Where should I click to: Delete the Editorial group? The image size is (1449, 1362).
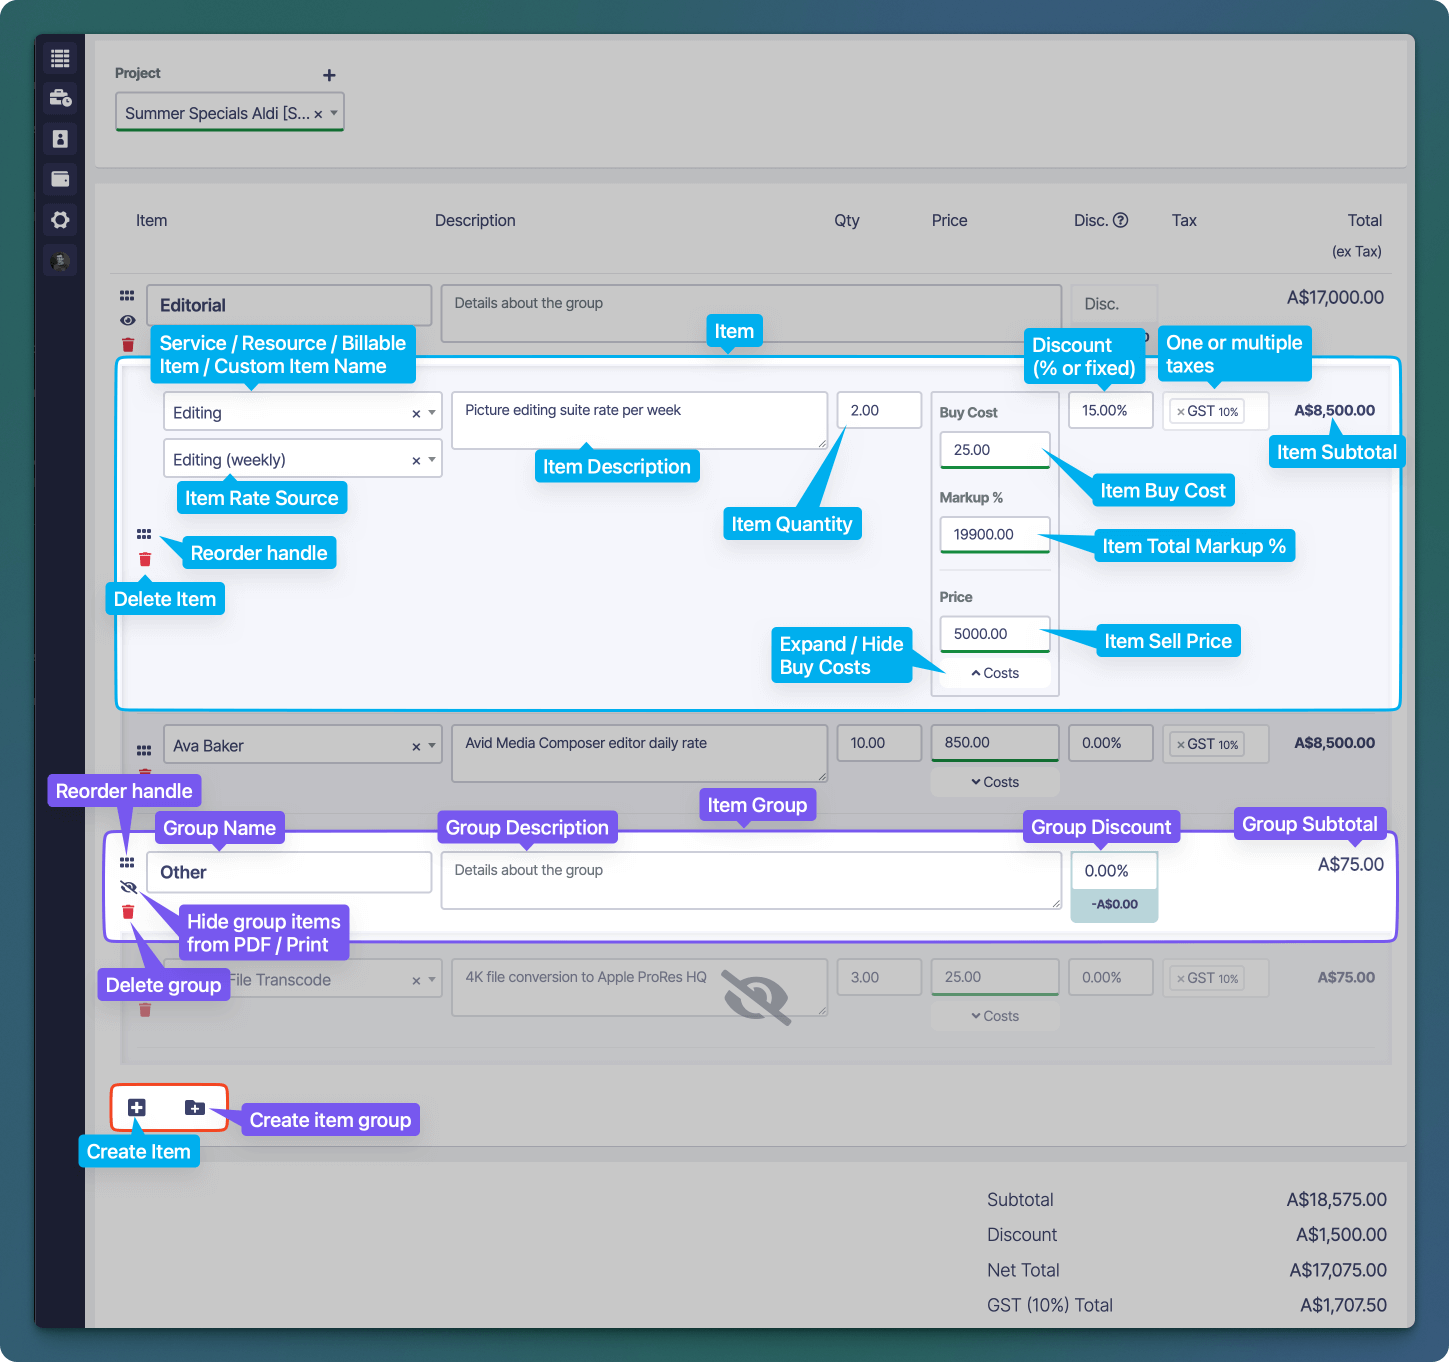pos(128,345)
